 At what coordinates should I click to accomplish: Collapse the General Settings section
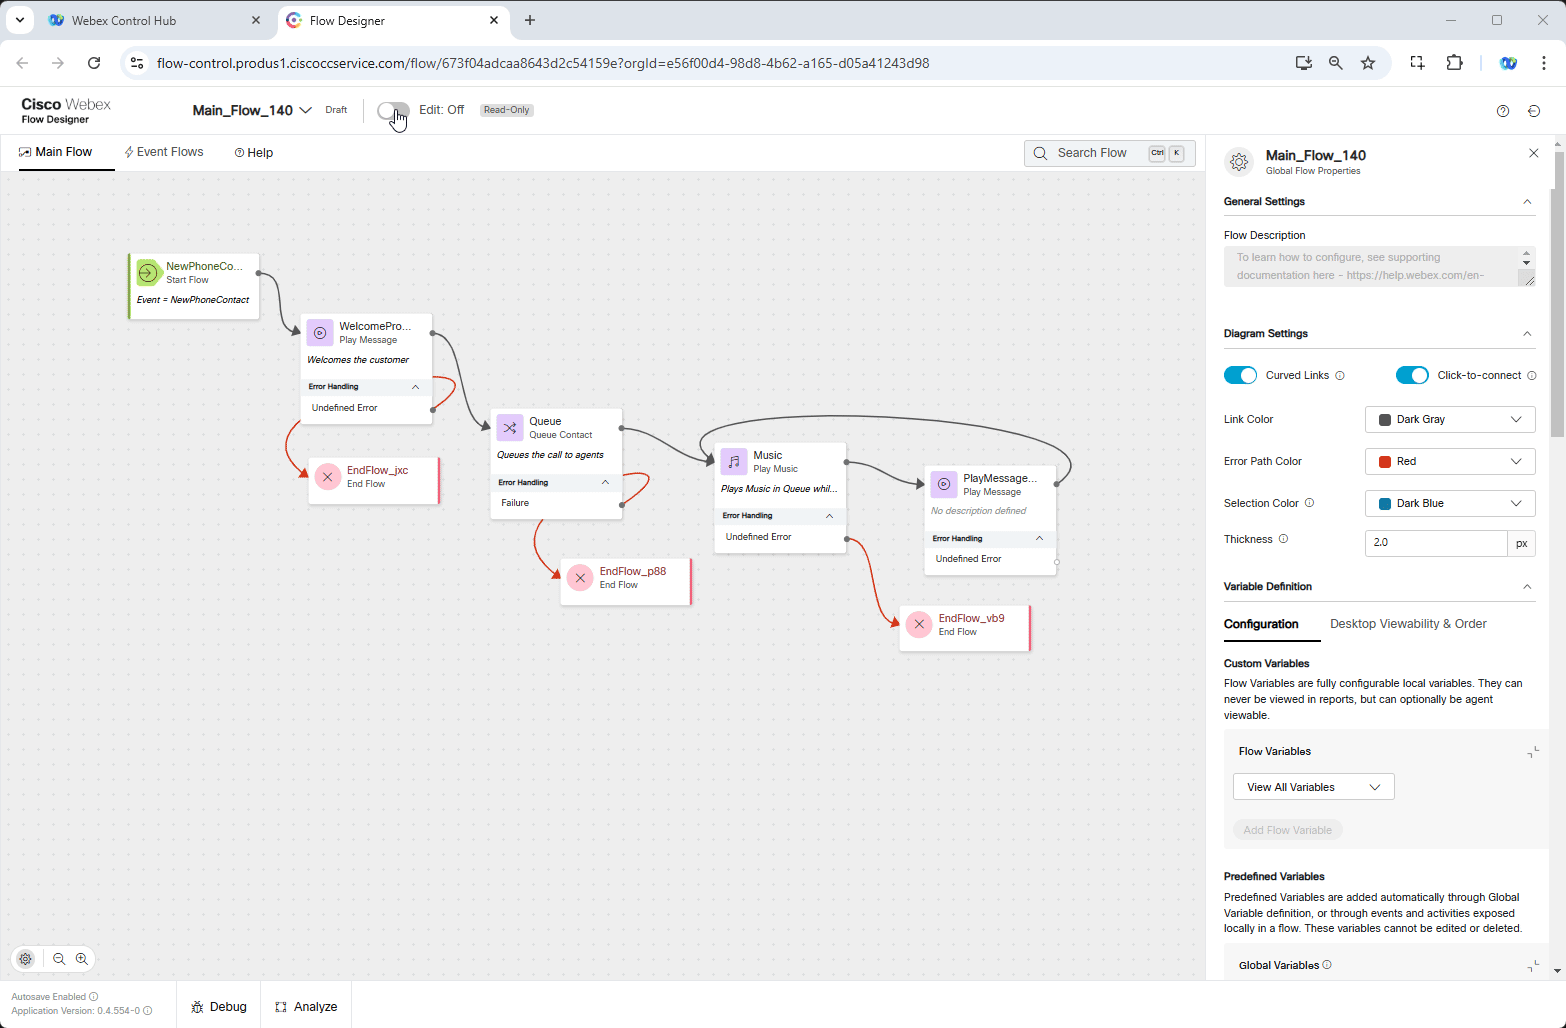pyautogui.click(x=1527, y=202)
